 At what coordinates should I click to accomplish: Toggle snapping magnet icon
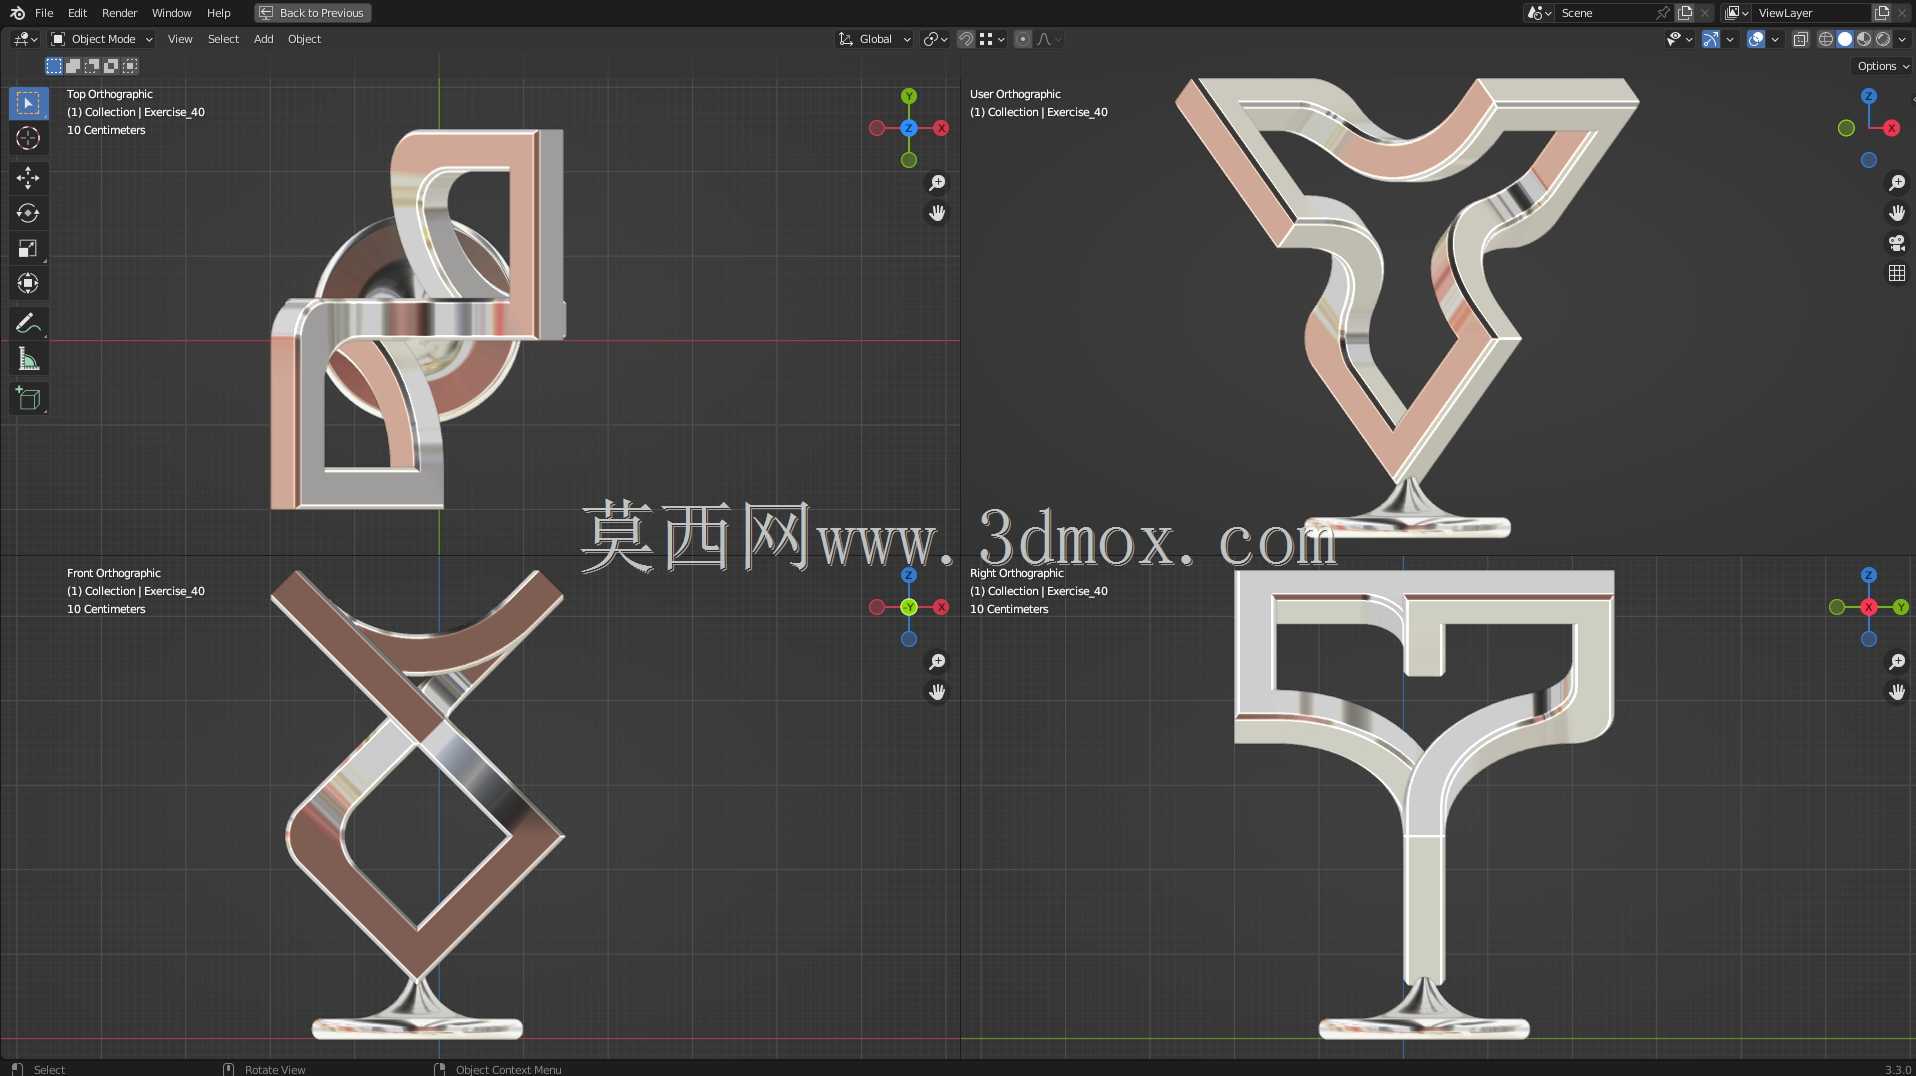point(966,39)
